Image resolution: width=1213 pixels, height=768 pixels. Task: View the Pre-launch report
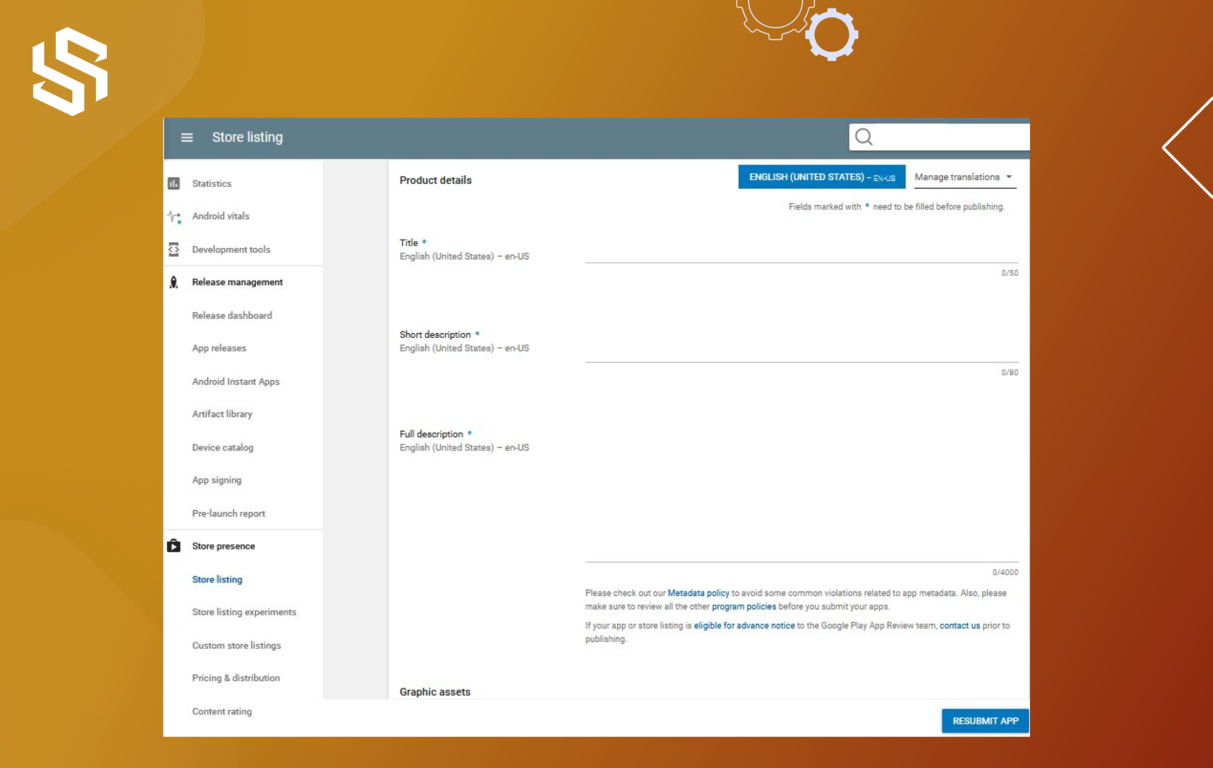pyautogui.click(x=228, y=514)
